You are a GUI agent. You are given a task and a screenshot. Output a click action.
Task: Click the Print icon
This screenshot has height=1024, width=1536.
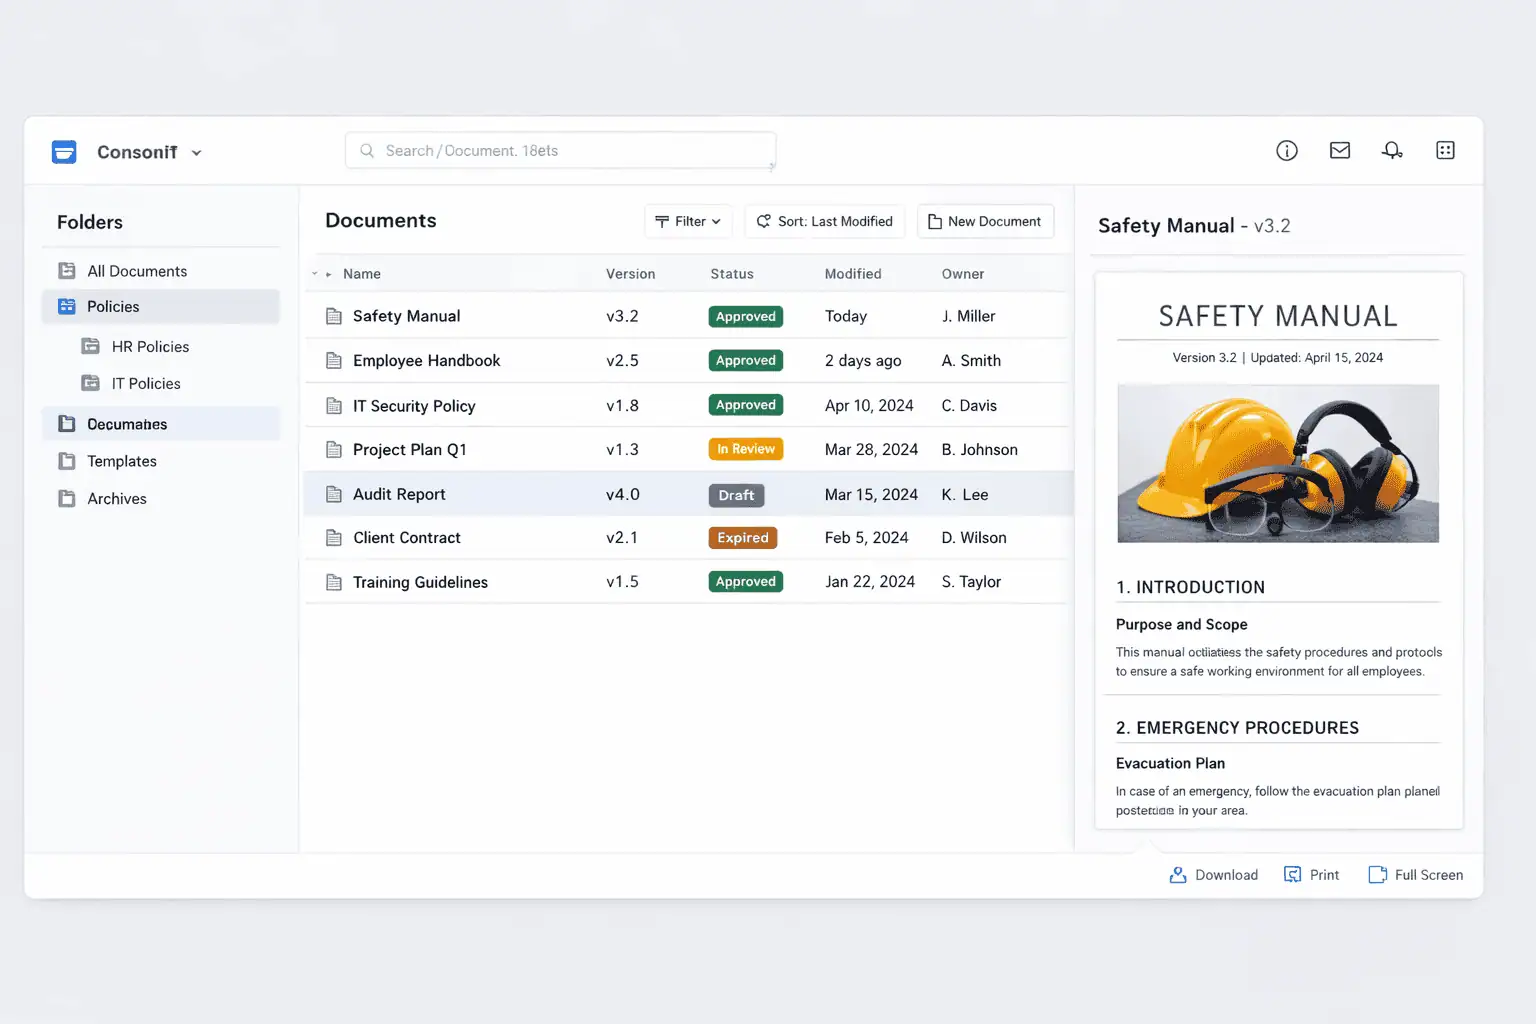coord(1293,875)
